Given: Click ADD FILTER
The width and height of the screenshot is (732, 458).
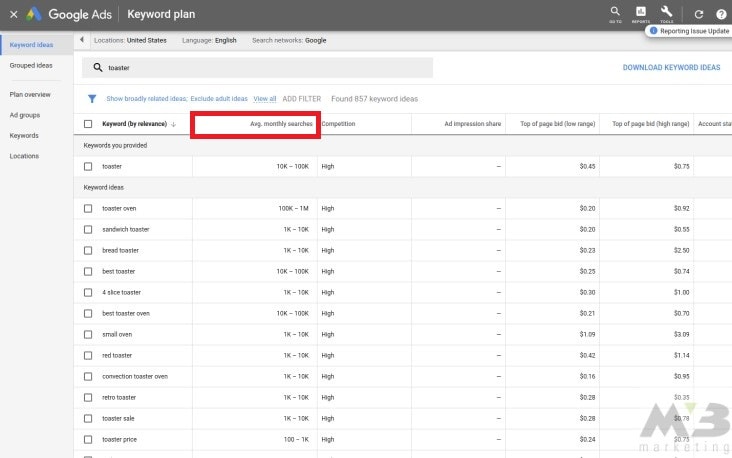Looking at the screenshot, I should click(x=302, y=99).
